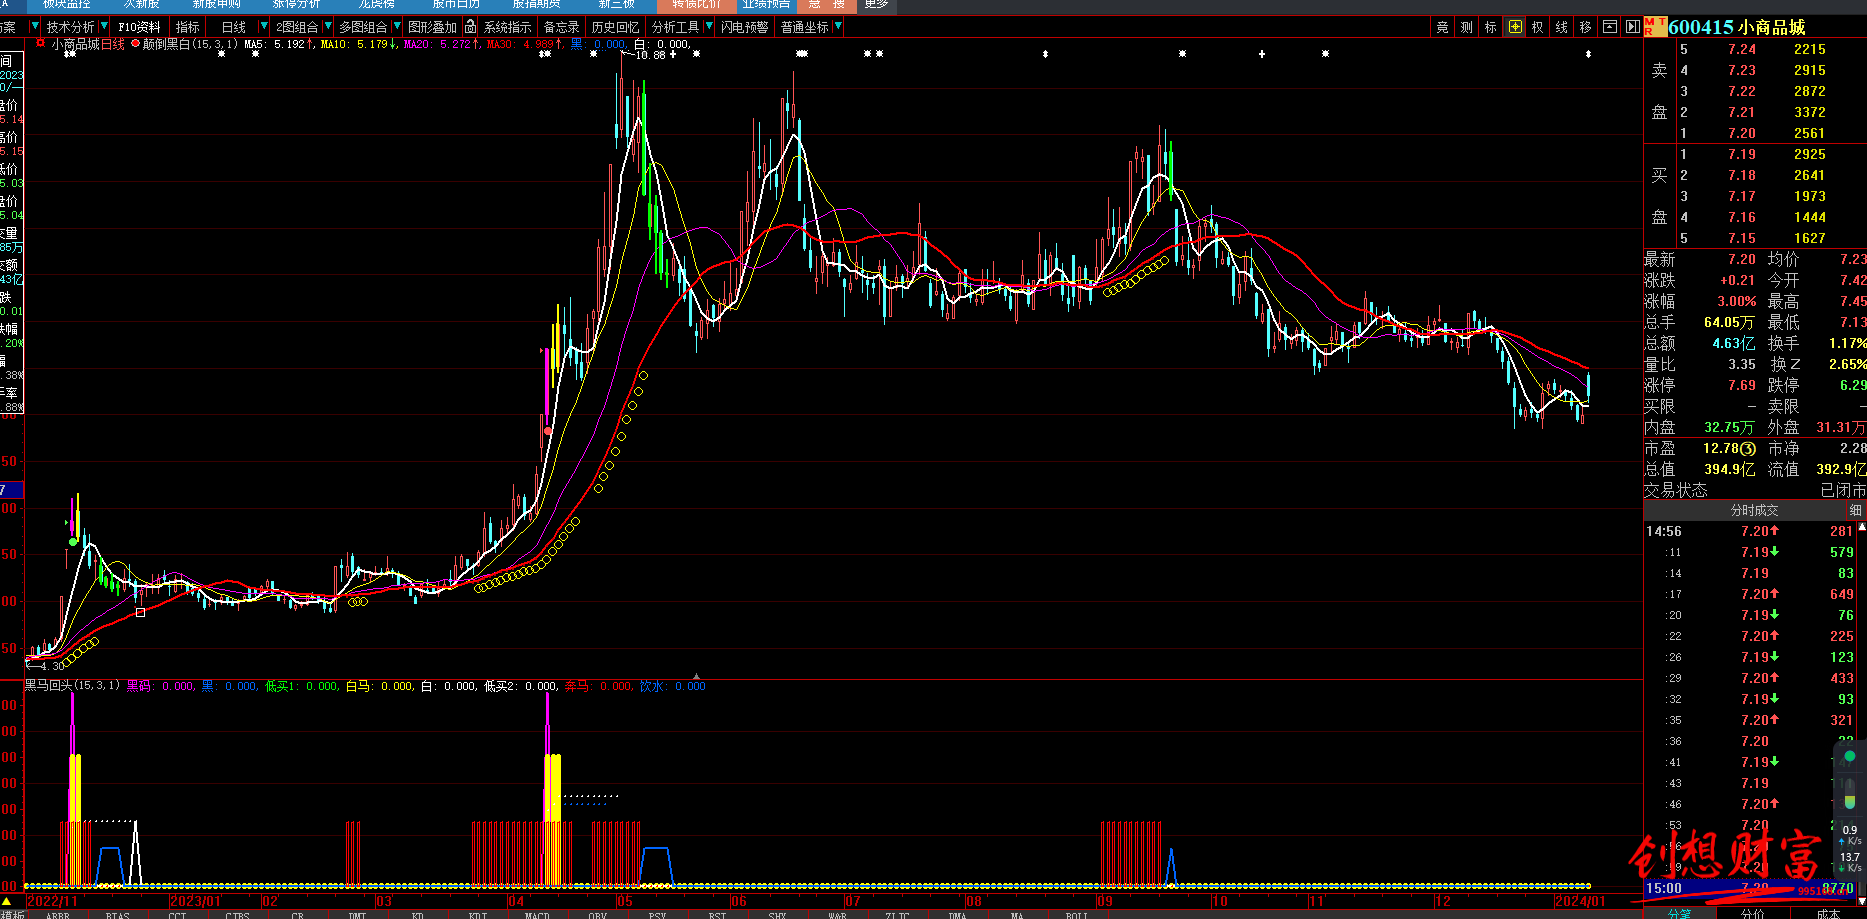Click the 2023/01 date on time axis
1867x919 pixels.
(195, 901)
